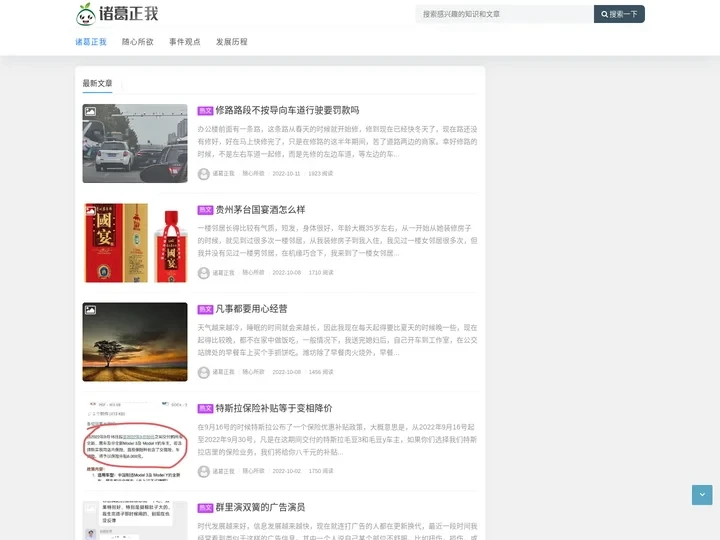The width and height of the screenshot is (720, 540).
Task: Click 随心所欲 category under 贵州茅台 article
Action: tap(253, 273)
